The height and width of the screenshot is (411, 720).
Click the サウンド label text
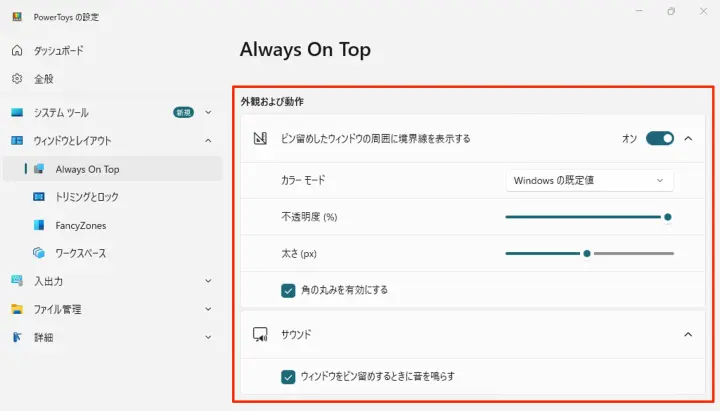pos(296,334)
